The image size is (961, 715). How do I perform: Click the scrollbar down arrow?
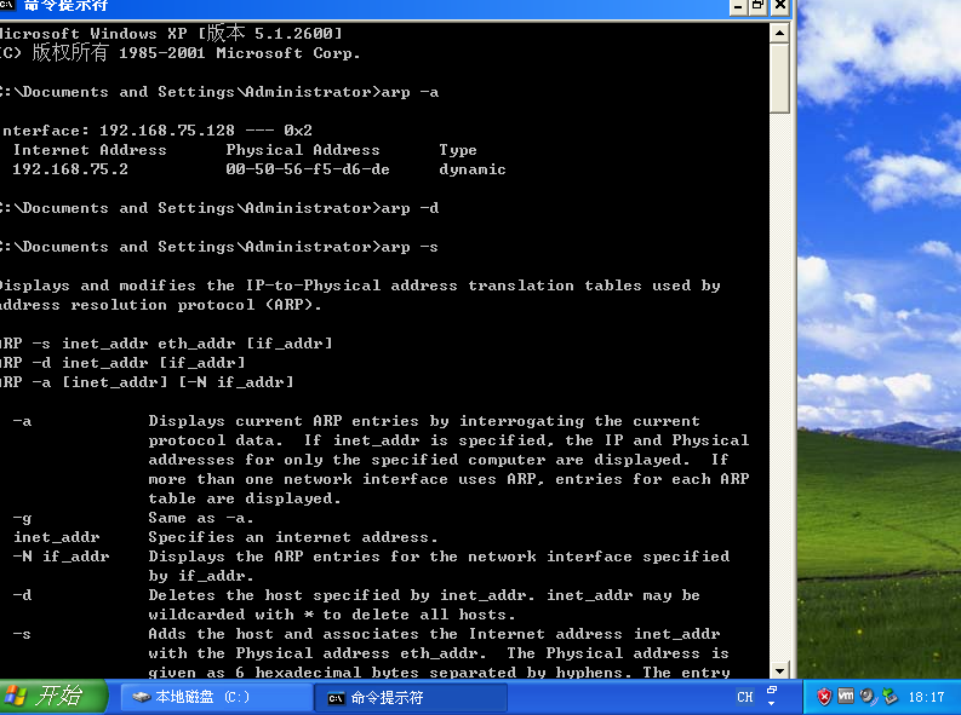click(x=780, y=670)
